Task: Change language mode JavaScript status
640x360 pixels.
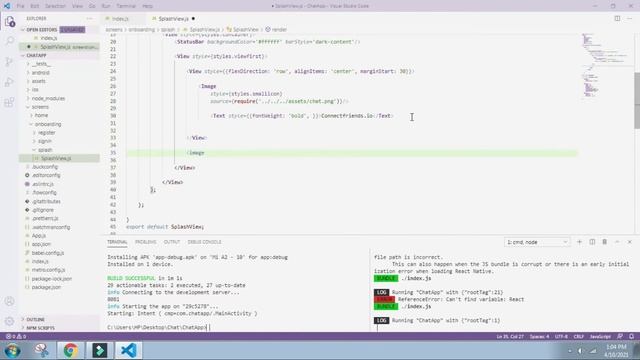Action: (x=600, y=336)
